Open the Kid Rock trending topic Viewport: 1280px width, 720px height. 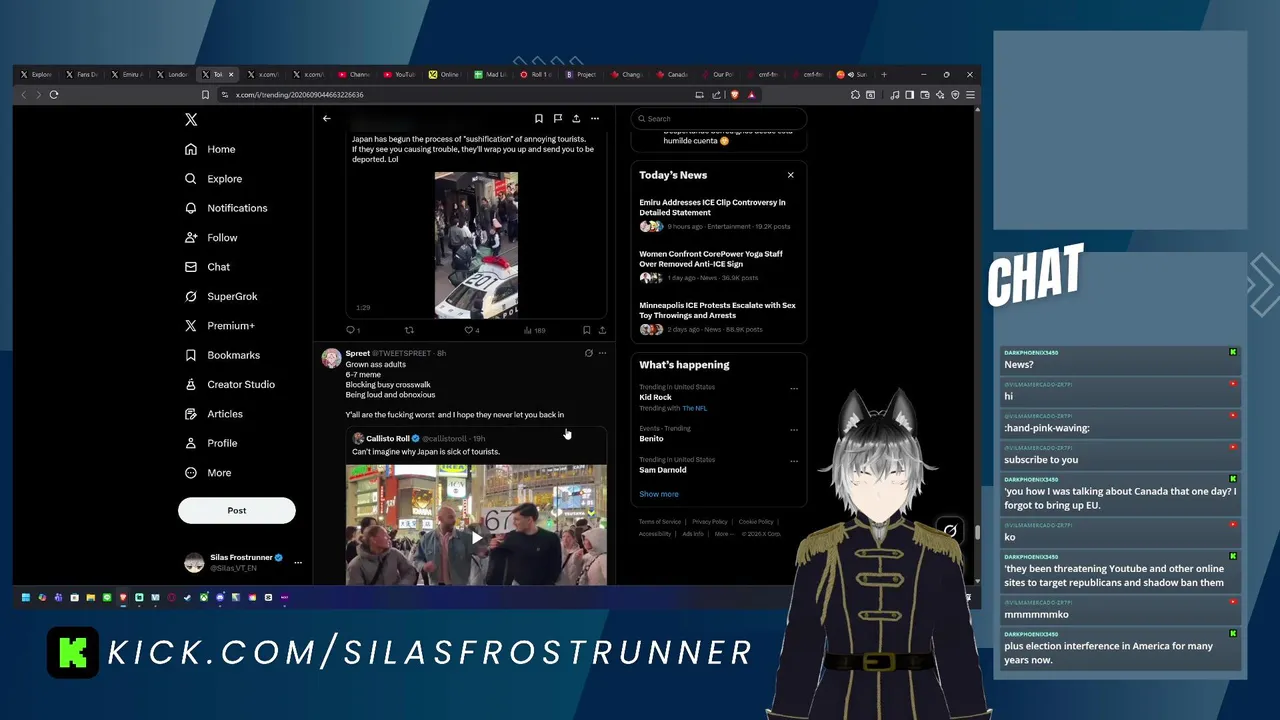655,397
